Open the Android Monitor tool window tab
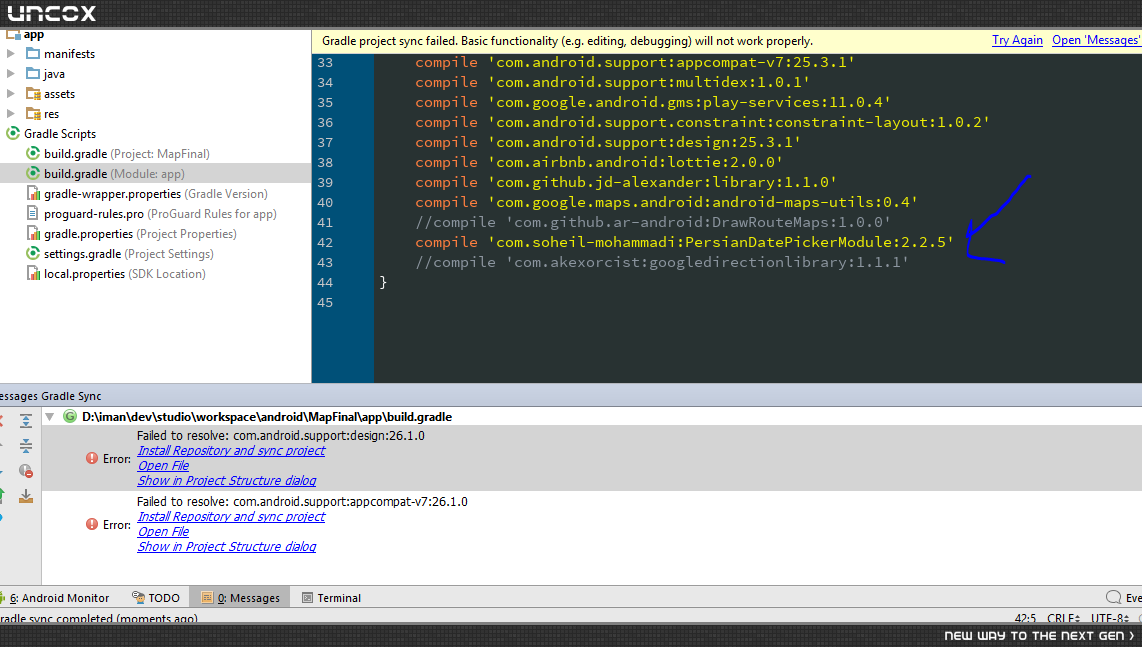1142x647 pixels. click(x=55, y=597)
